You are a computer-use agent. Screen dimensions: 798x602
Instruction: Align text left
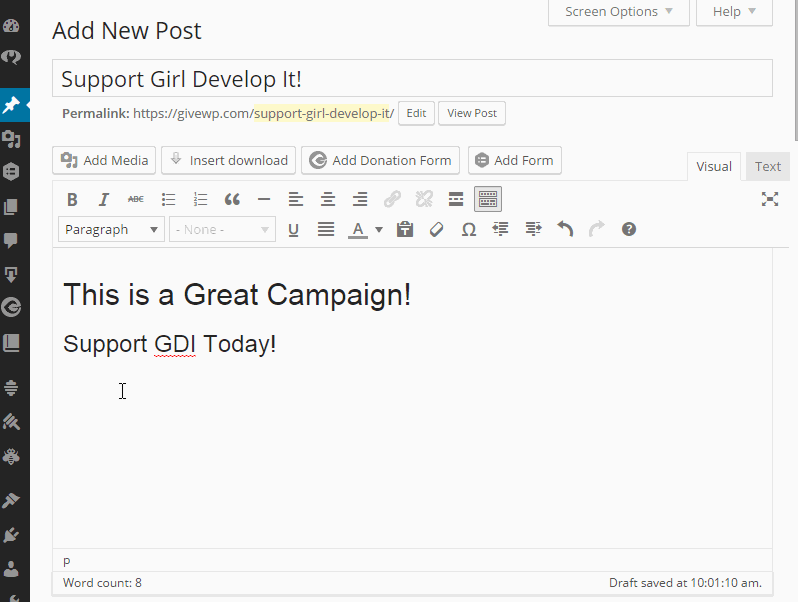point(296,199)
